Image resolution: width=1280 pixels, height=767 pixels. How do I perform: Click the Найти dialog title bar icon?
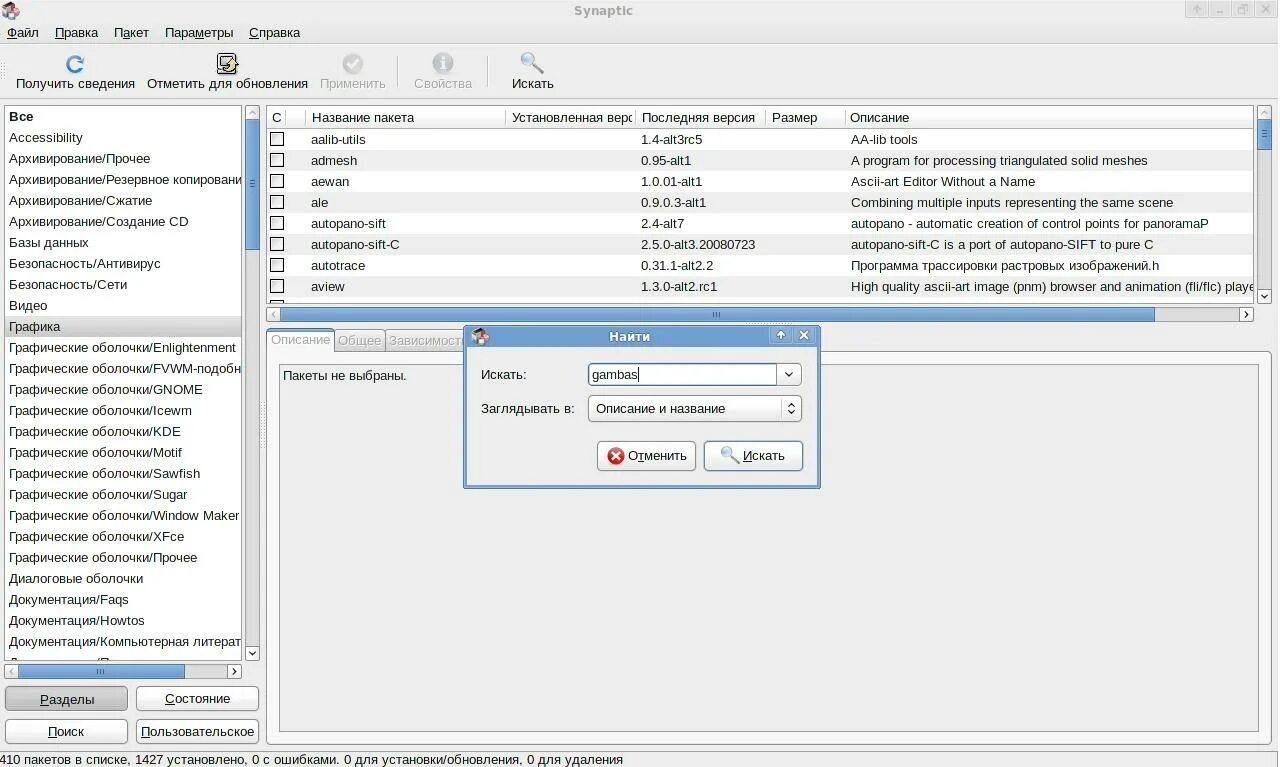(480, 336)
